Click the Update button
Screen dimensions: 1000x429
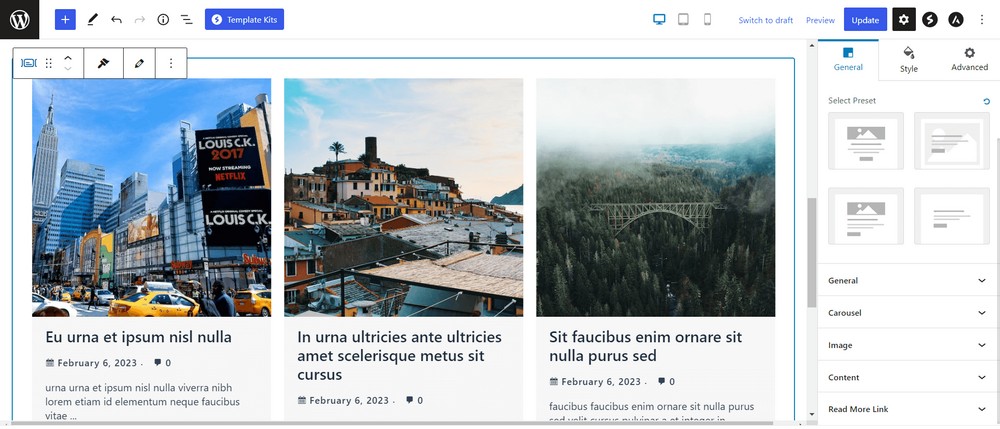coord(865,20)
